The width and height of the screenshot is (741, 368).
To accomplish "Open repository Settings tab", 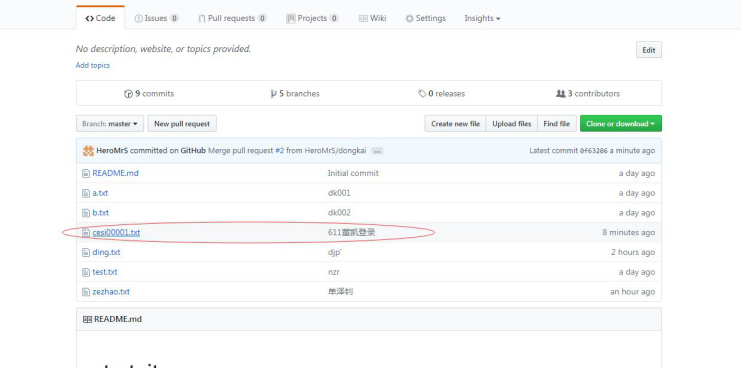I will tap(425, 18).
